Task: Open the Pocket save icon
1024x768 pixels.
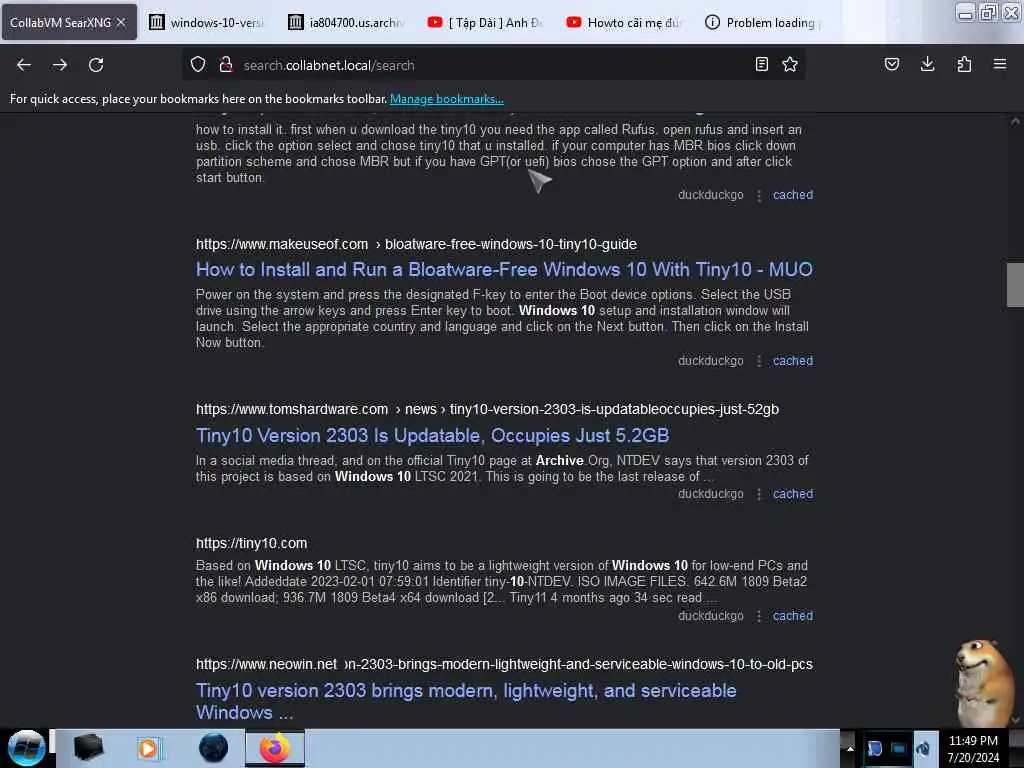Action: [891, 64]
